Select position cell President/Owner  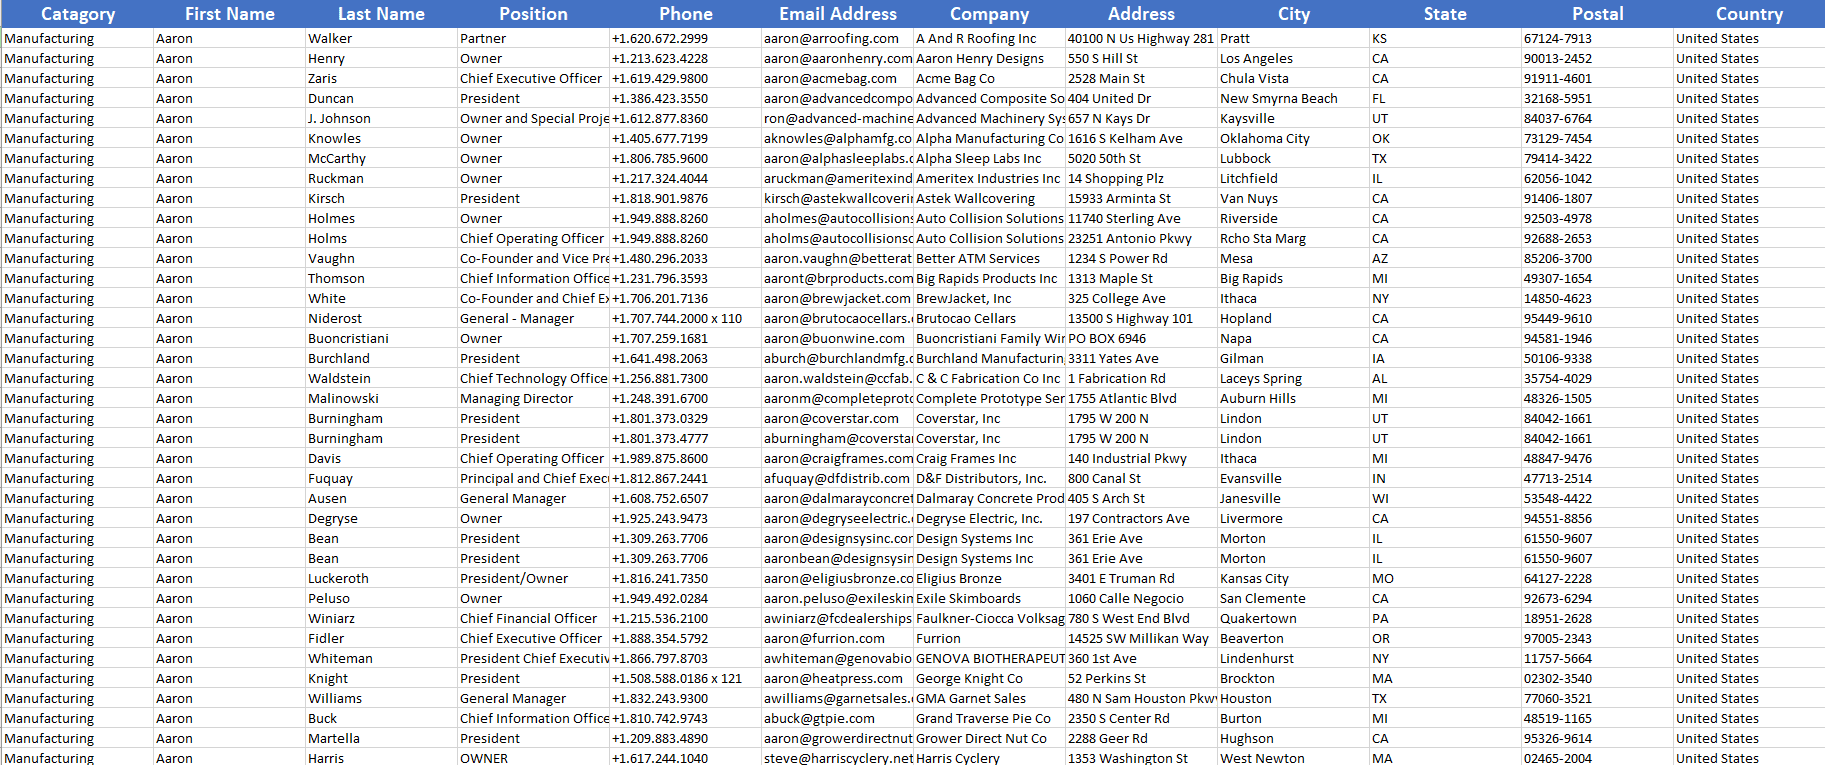[x=533, y=578]
